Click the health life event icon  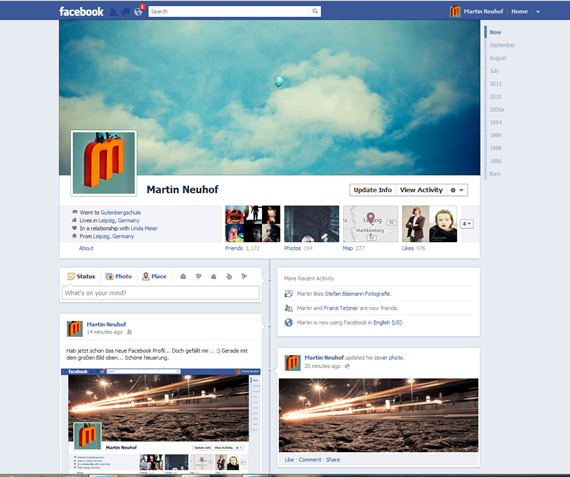[x=229, y=276]
